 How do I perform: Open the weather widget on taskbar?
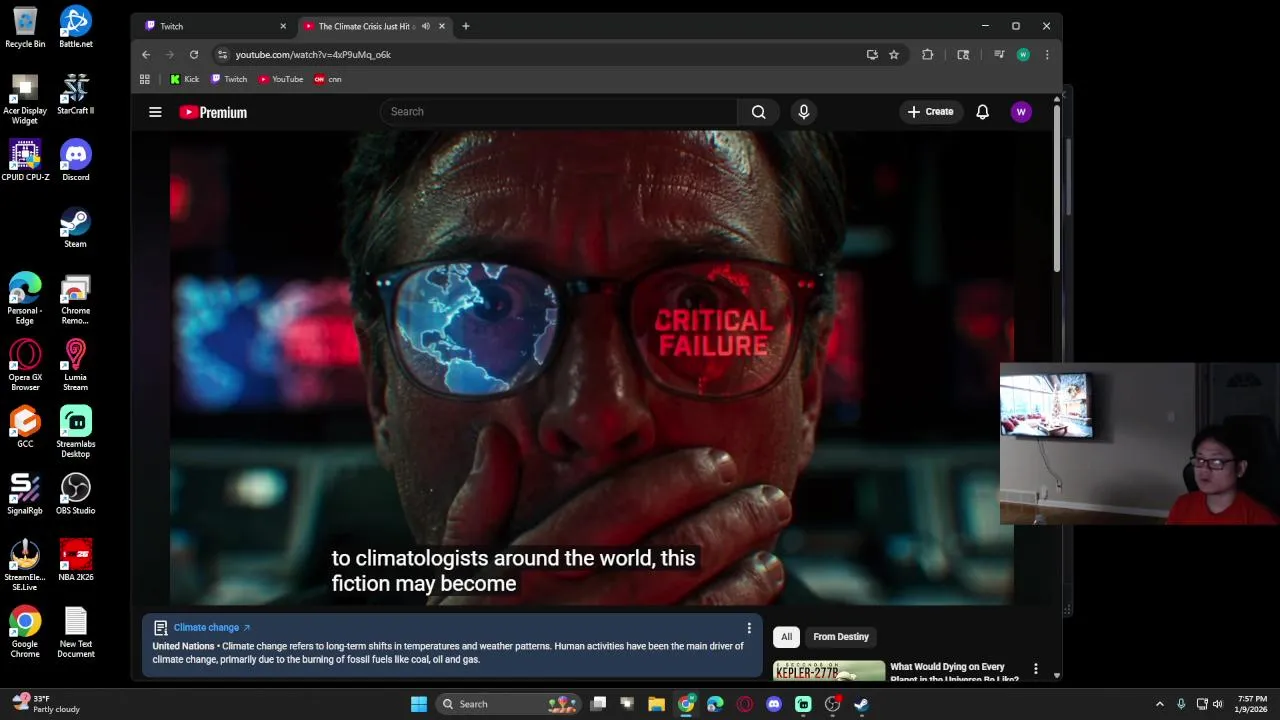[x=45, y=704]
